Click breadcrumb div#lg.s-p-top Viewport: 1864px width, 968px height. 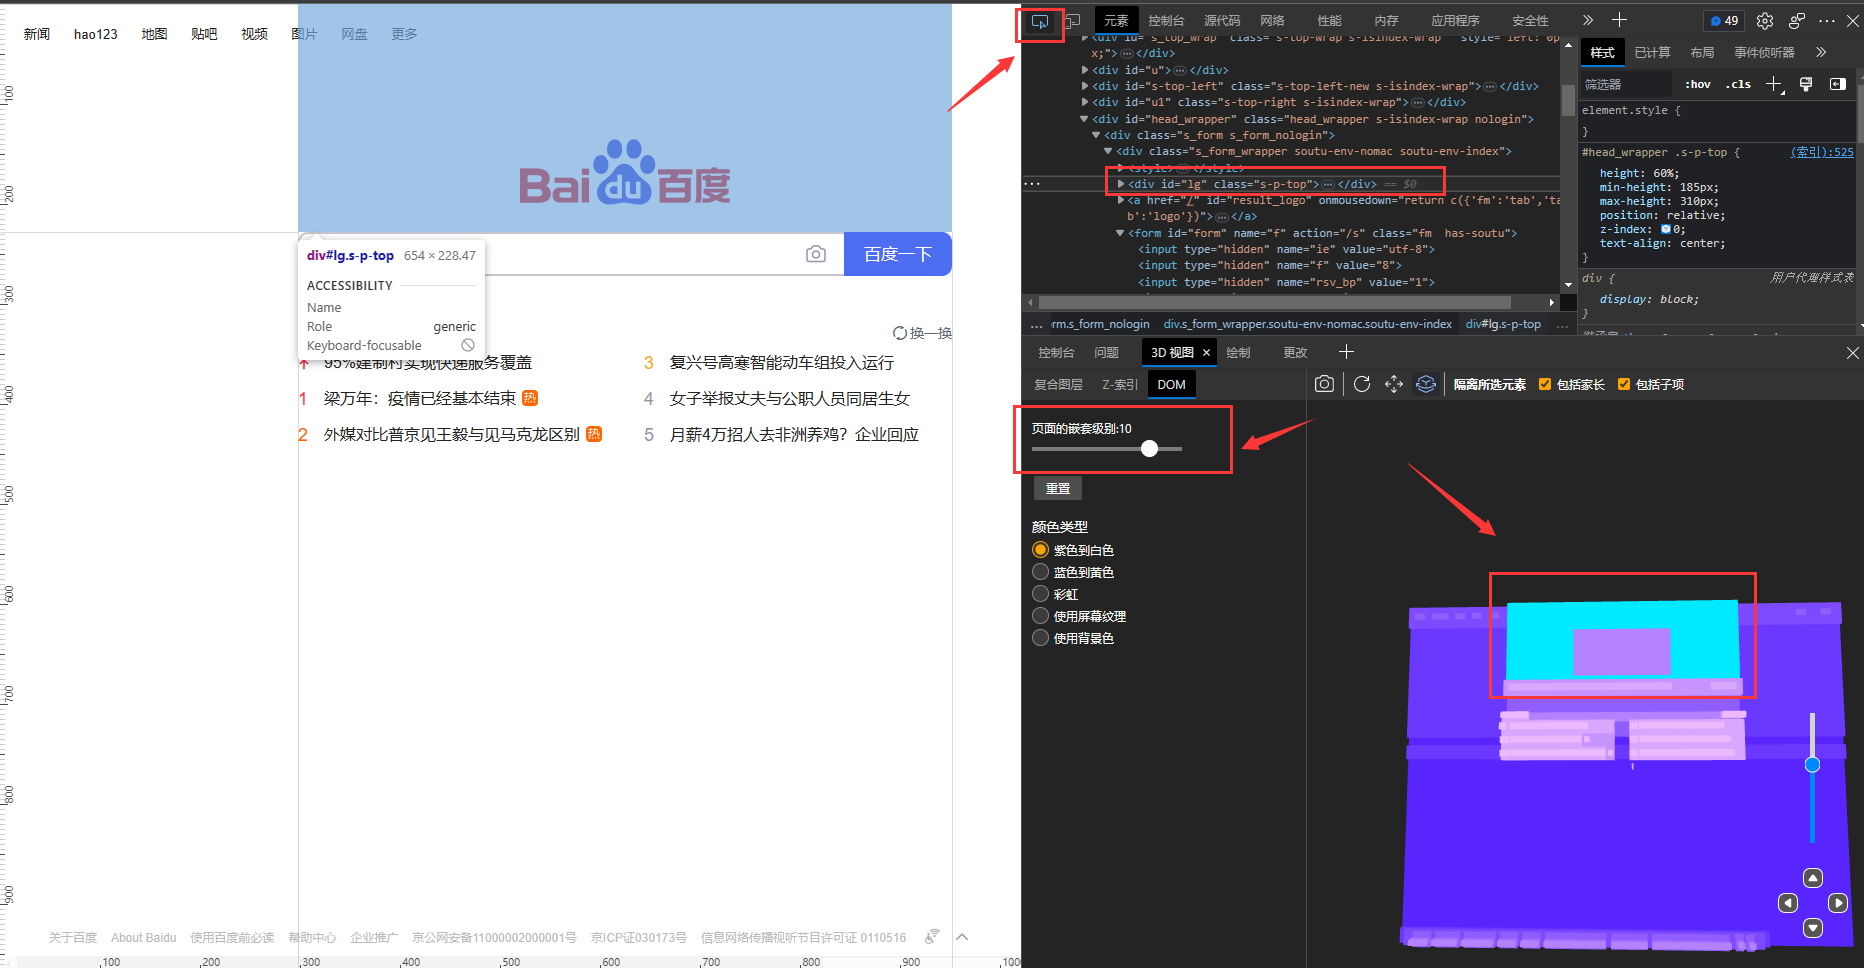[x=1503, y=324]
